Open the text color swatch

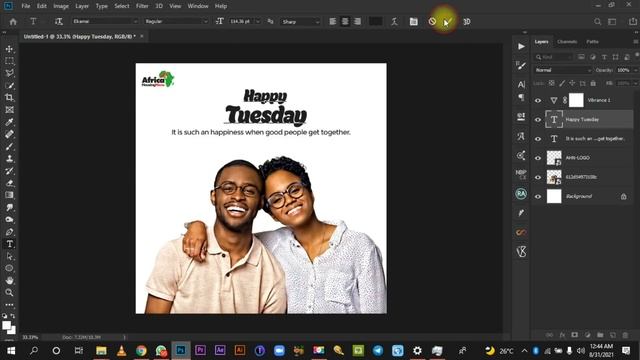point(376,22)
